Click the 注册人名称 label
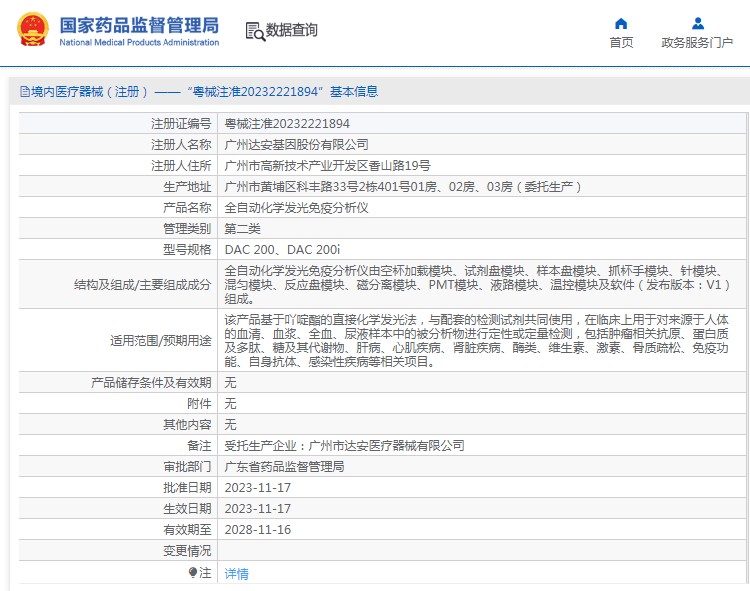The height and width of the screenshot is (591, 750). point(181,145)
